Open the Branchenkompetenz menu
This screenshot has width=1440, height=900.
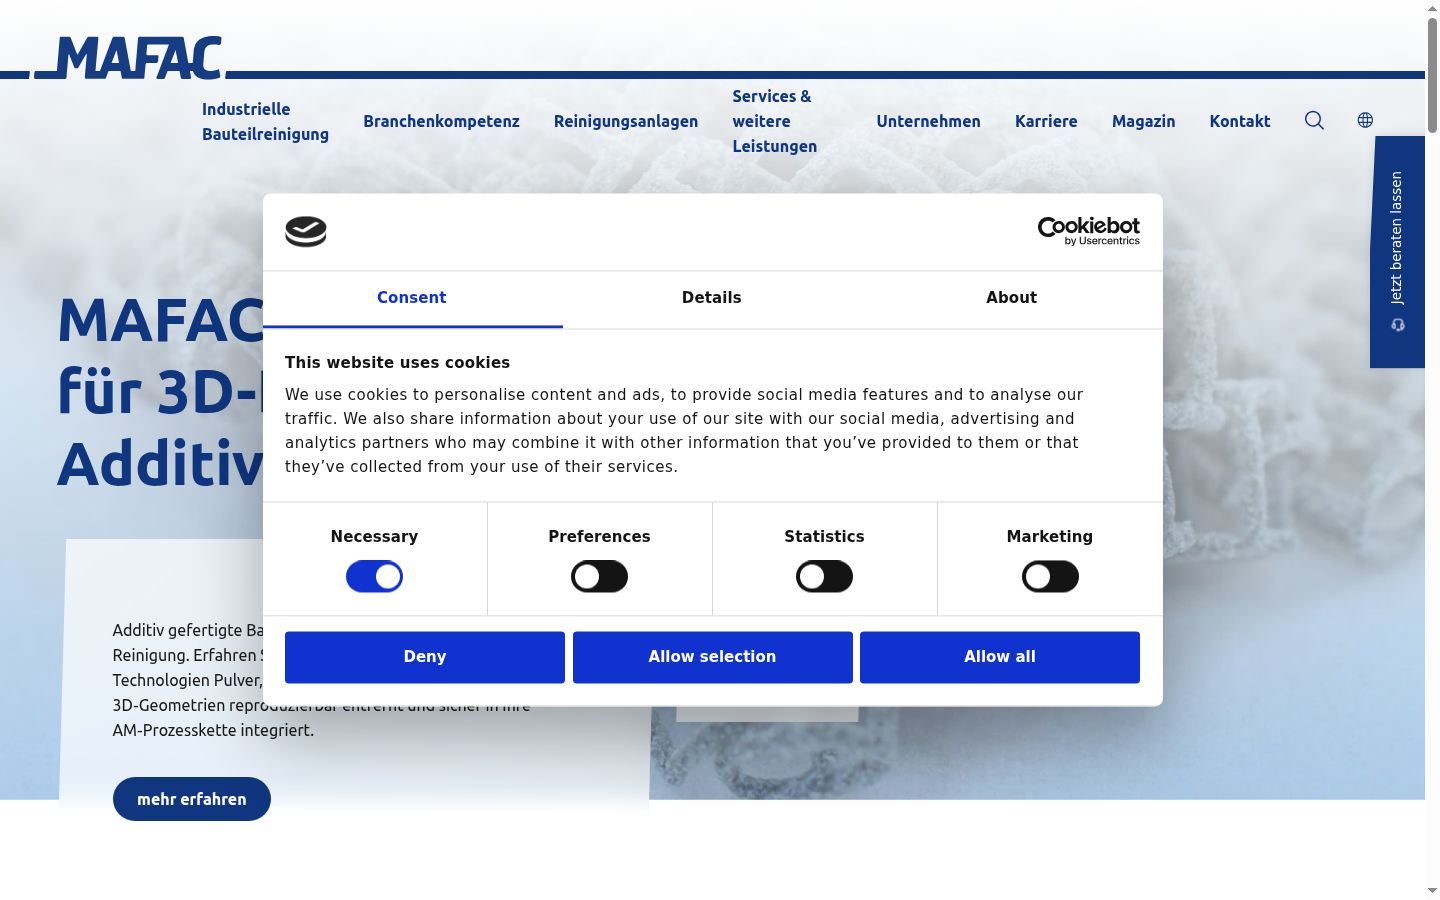441,121
